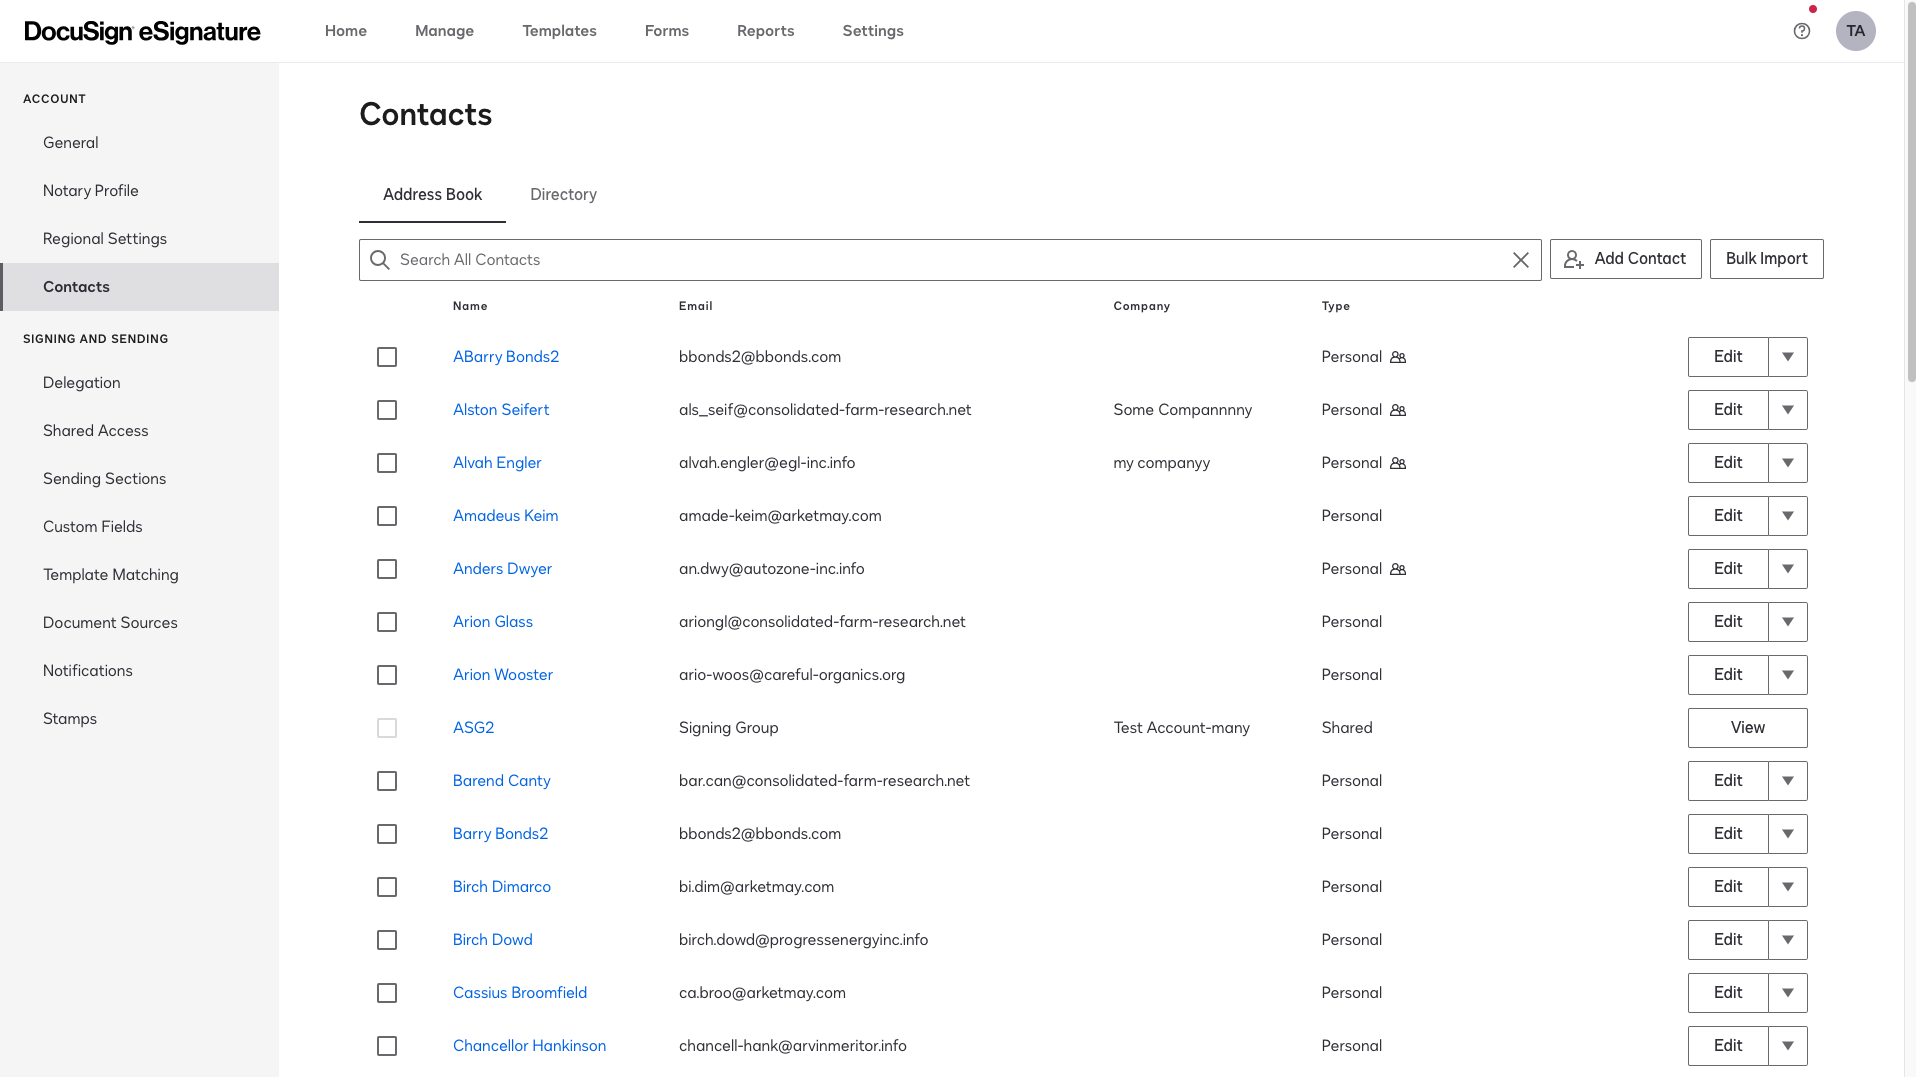
Task: Click the shared people icon in Alvah Engler row
Action: click(1398, 463)
